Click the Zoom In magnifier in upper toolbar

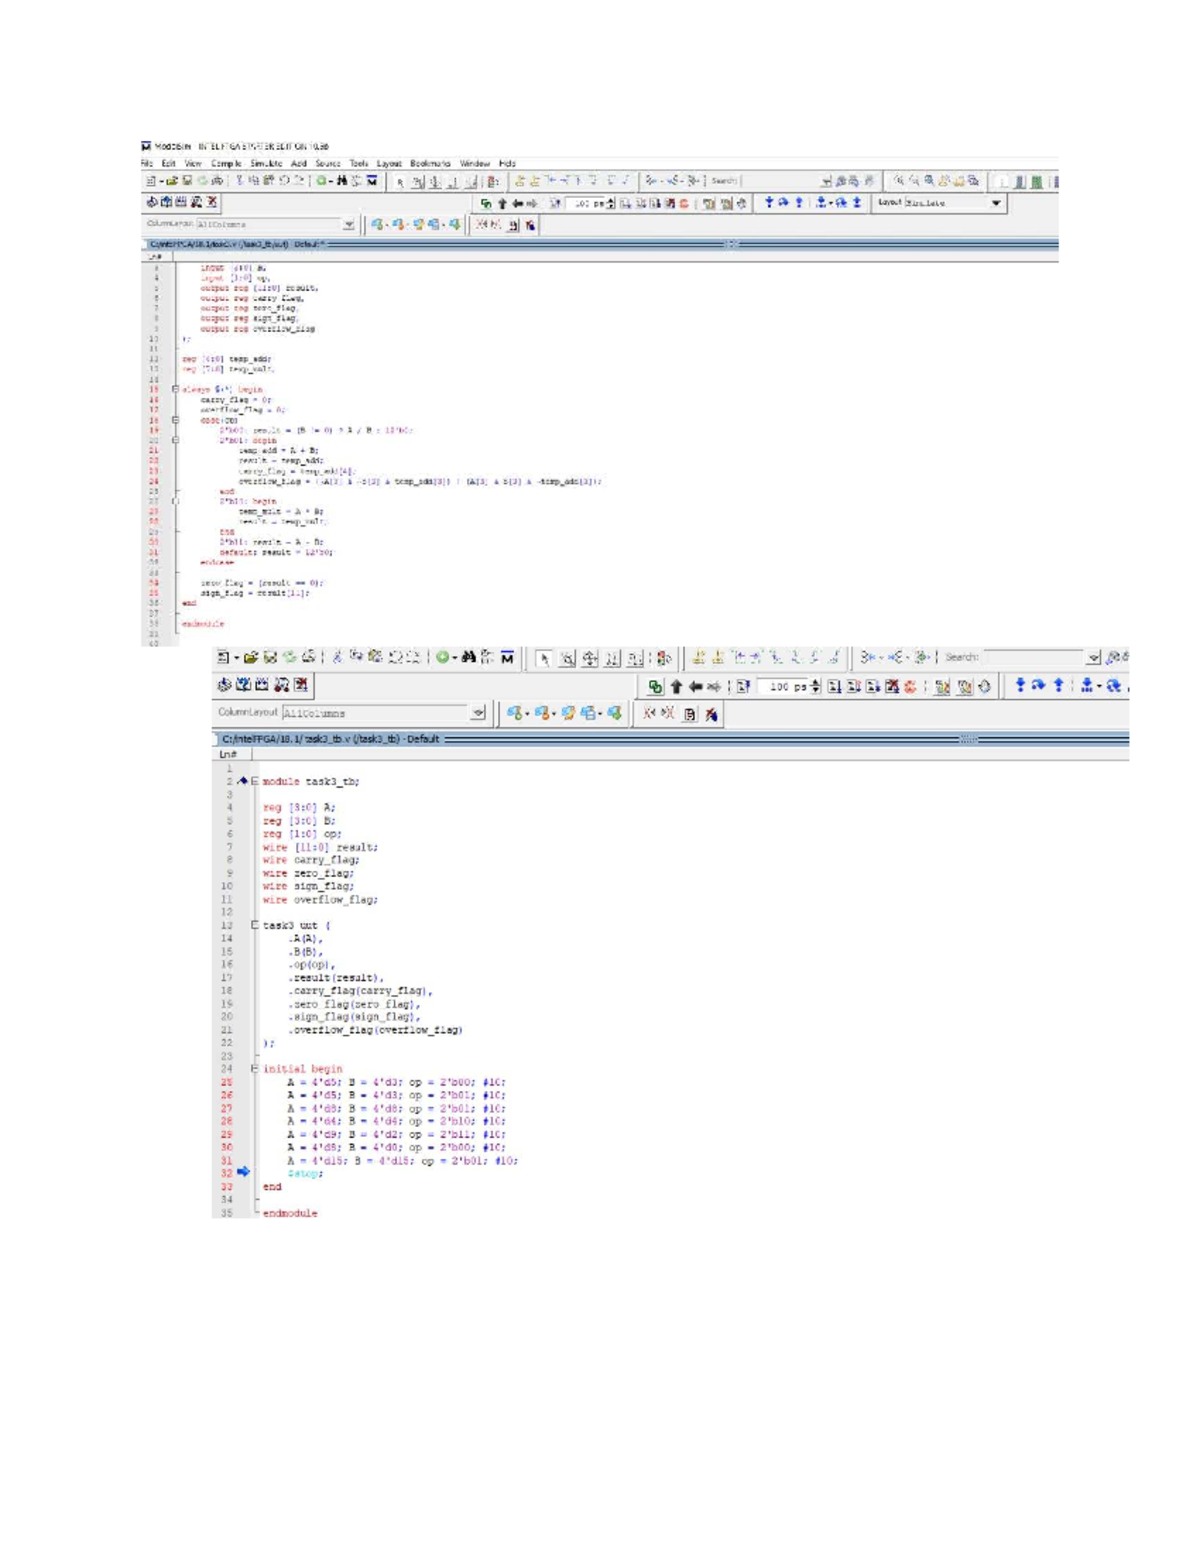pyautogui.click(x=900, y=180)
